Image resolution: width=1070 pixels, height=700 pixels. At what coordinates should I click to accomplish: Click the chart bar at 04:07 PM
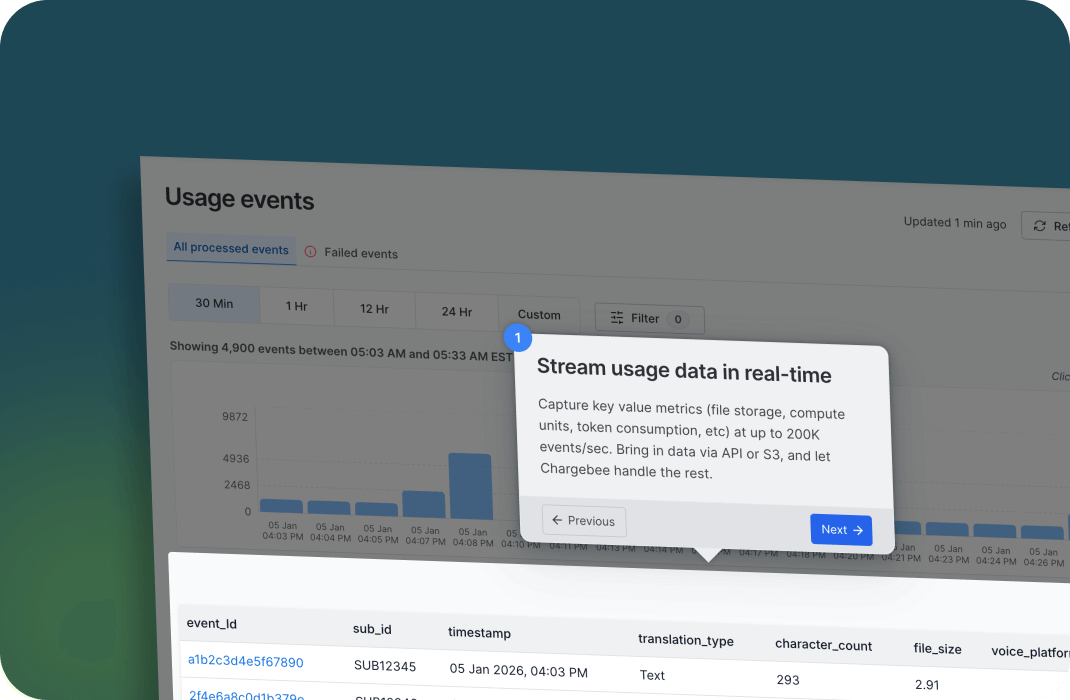pyautogui.click(x=423, y=504)
